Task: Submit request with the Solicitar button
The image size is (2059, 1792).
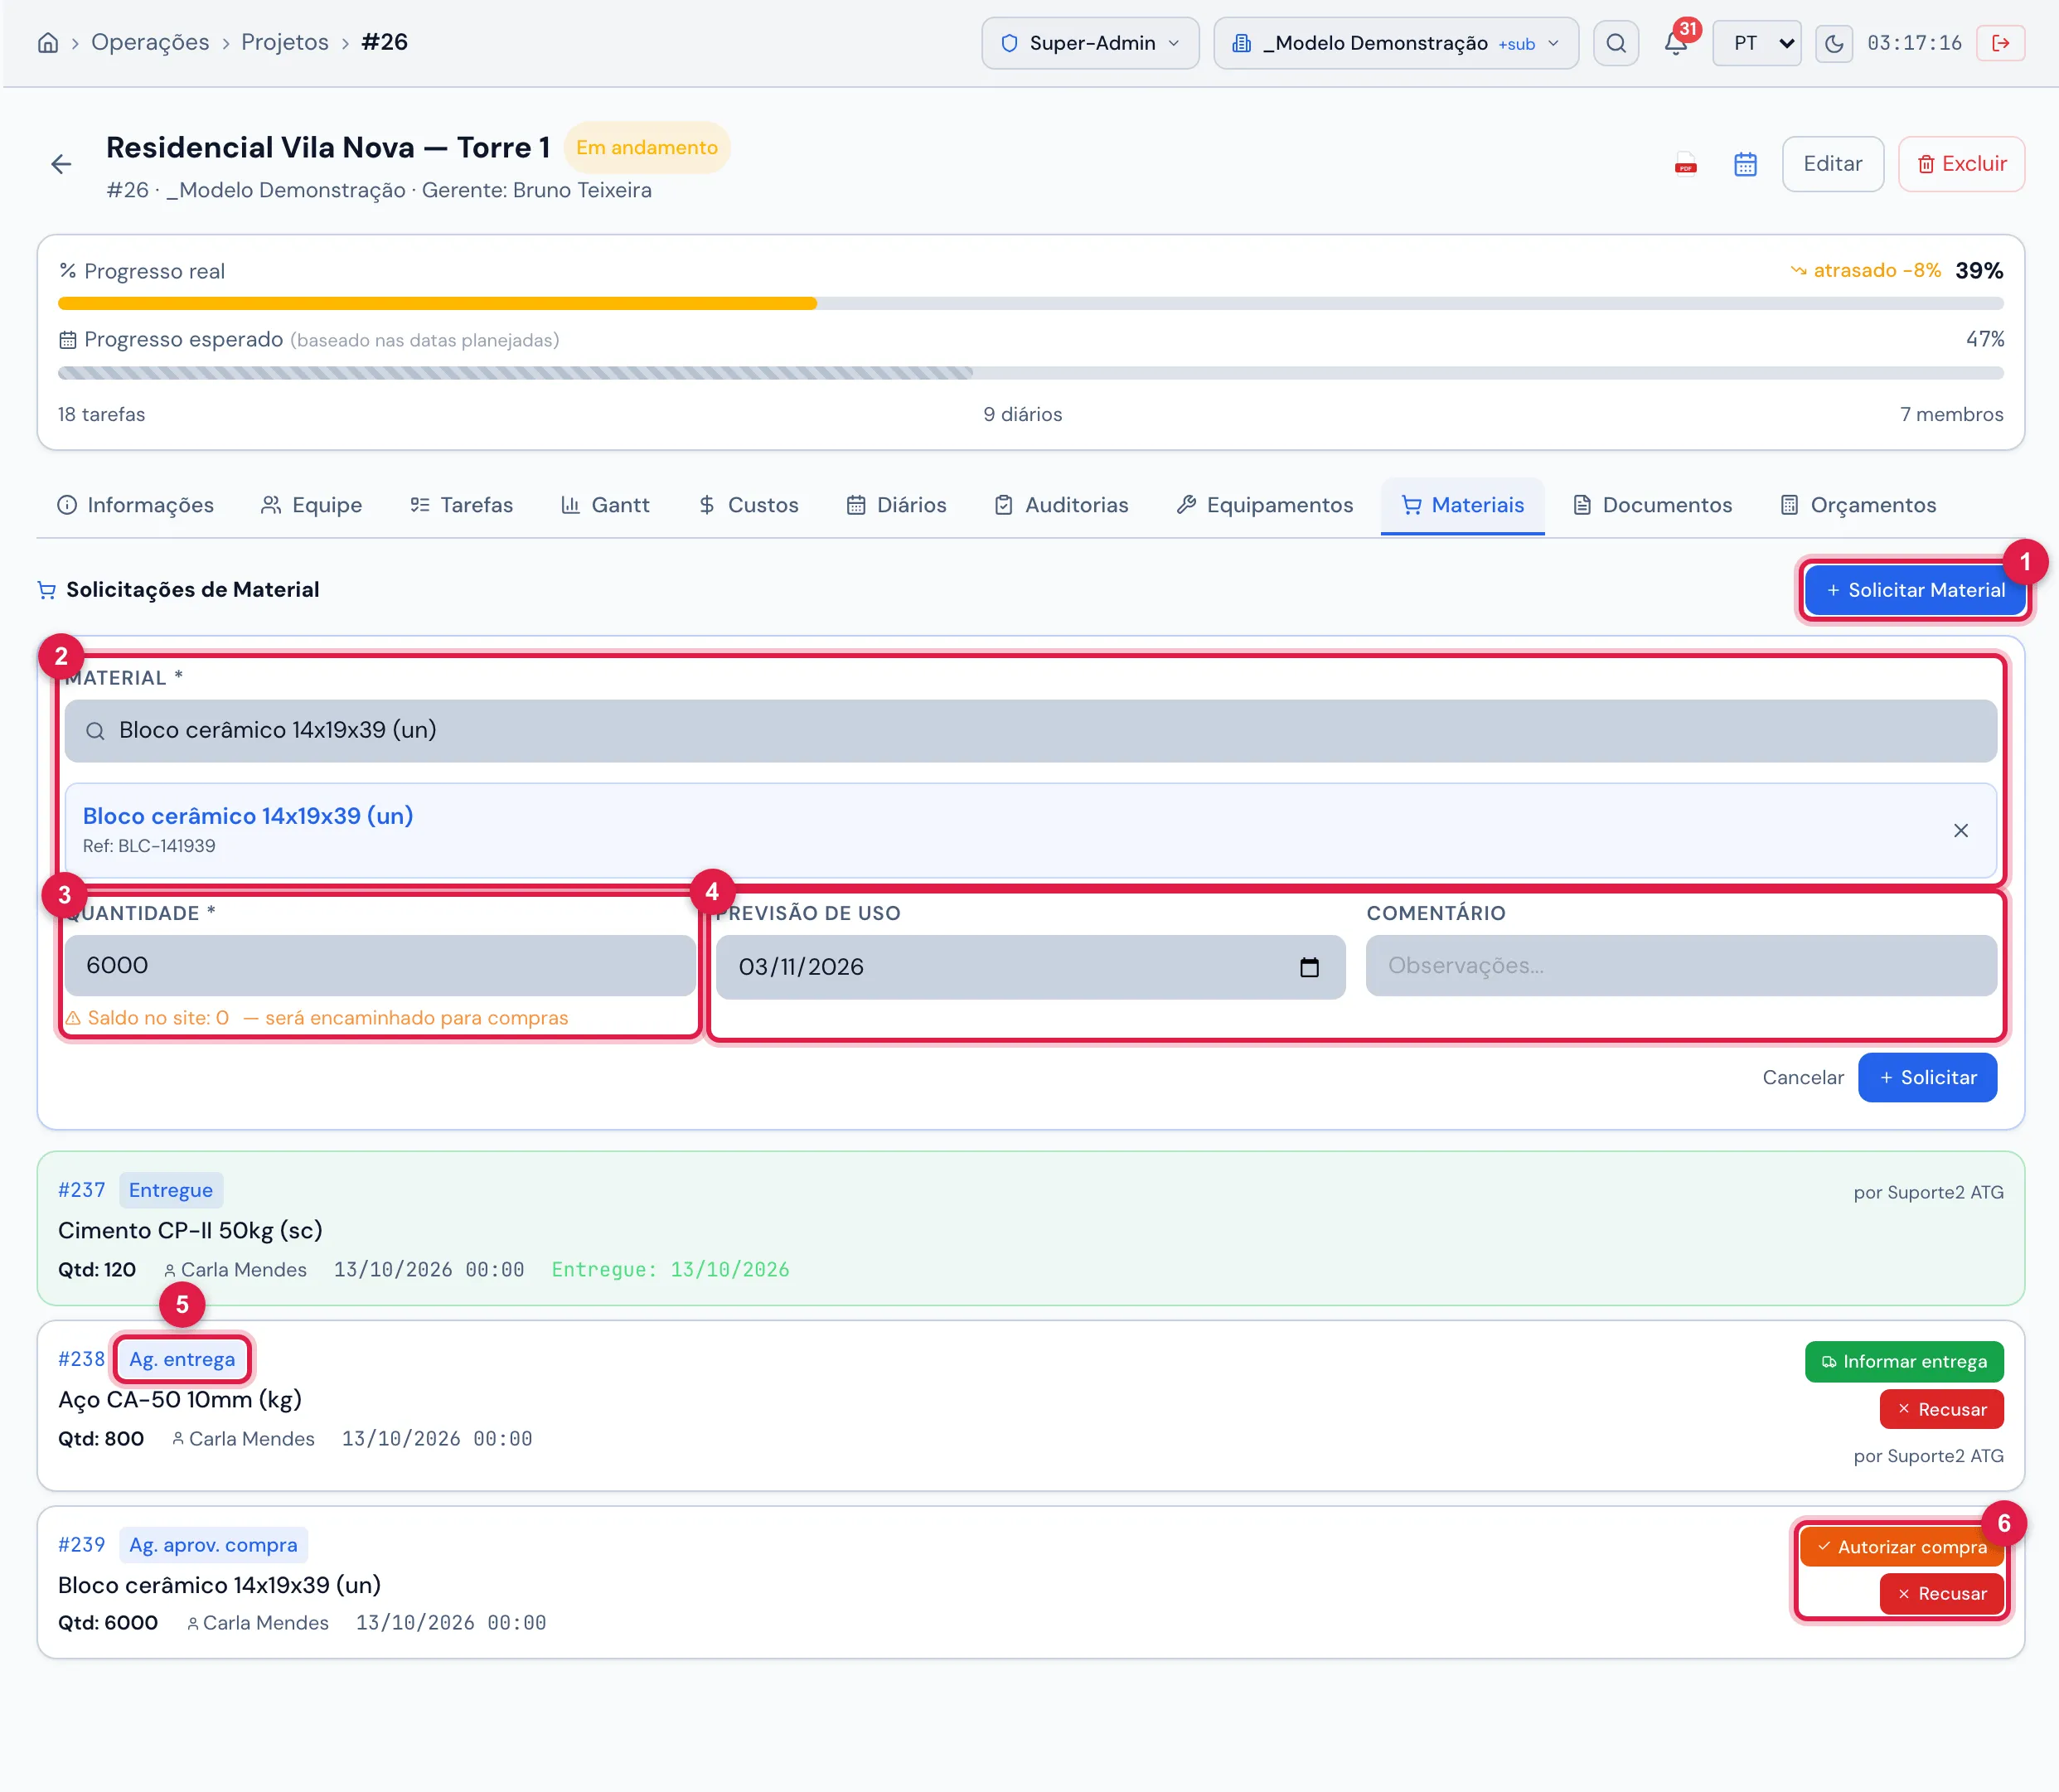Action: [x=1927, y=1077]
